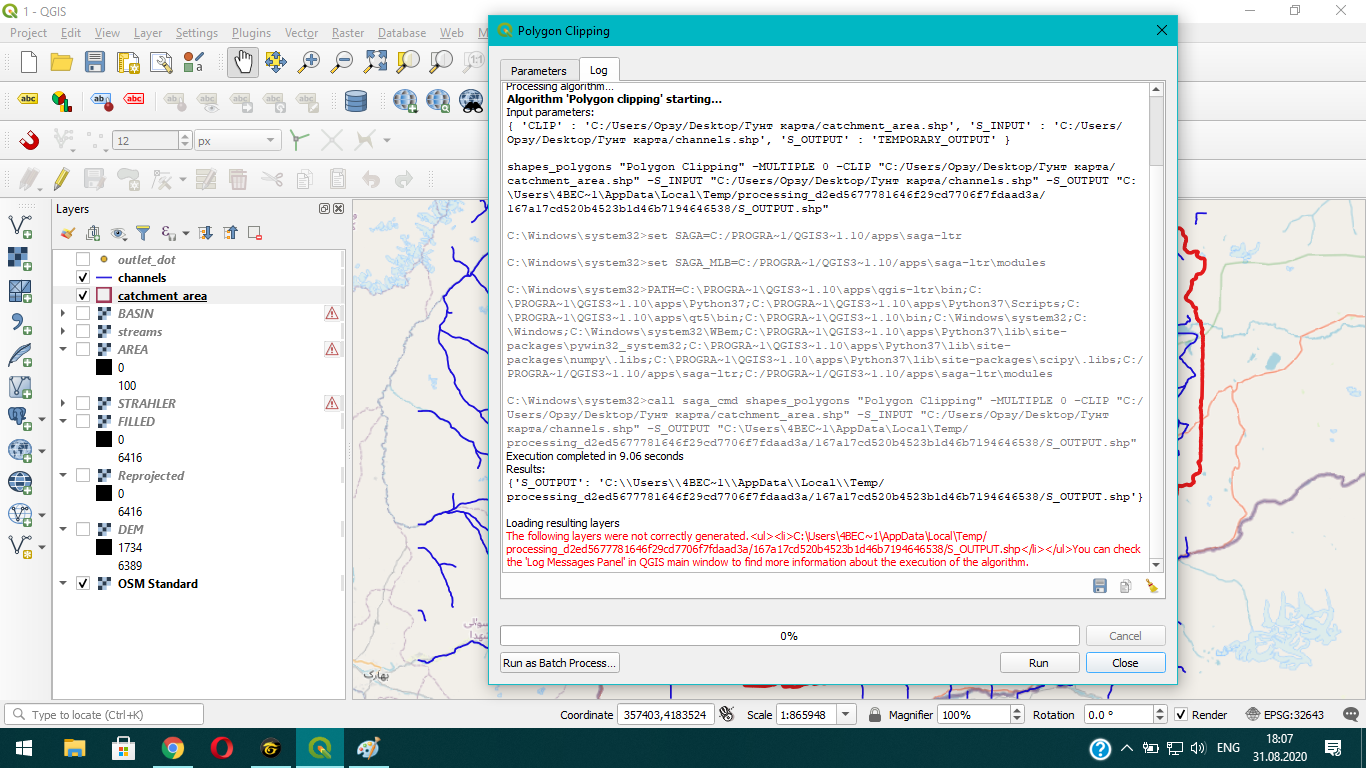Viewport: 1366px width, 768px height.
Task: Open the DB Manager database icon
Action: click(355, 100)
